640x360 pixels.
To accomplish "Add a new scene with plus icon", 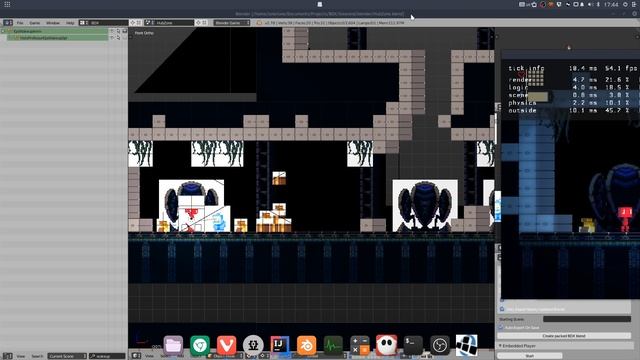I will (198, 23).
